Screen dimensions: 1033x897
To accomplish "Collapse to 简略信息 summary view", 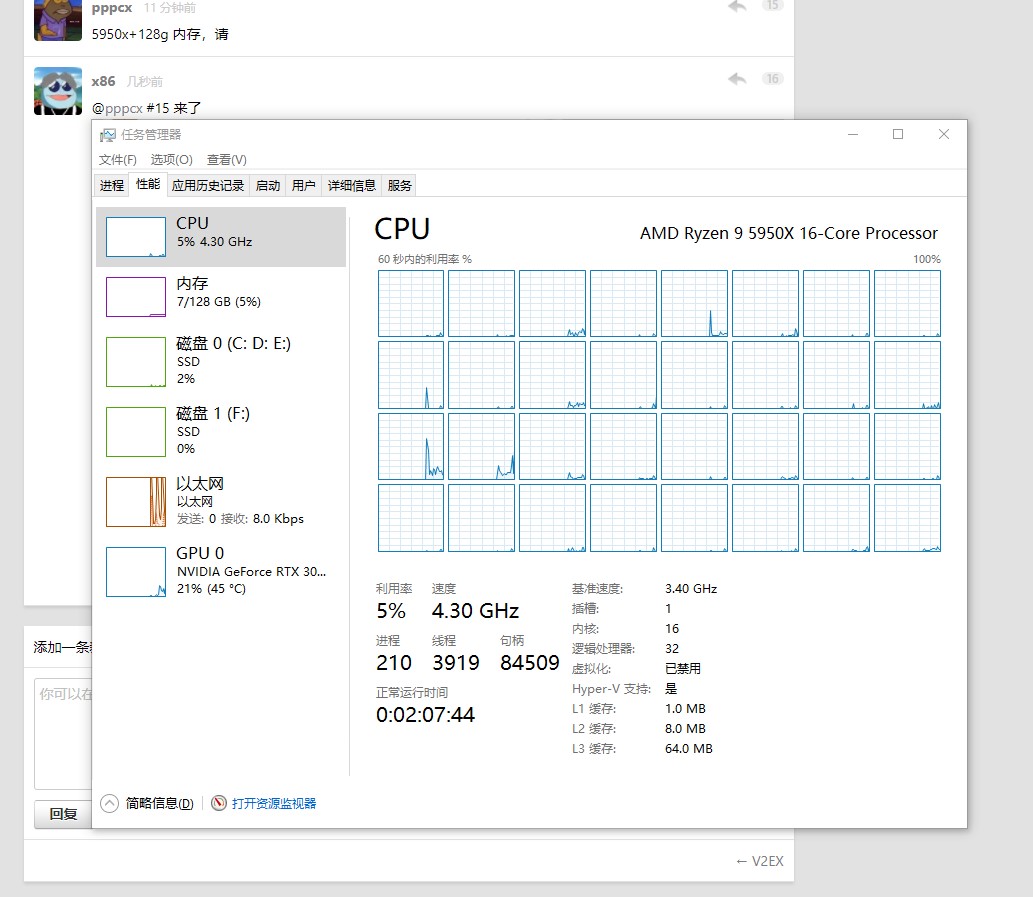I will pos(148,803).
